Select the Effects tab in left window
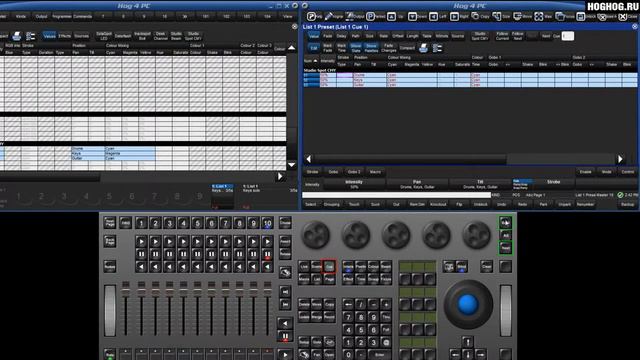The width and height of the screenshot is (640, 360). (x=64, y=36)
